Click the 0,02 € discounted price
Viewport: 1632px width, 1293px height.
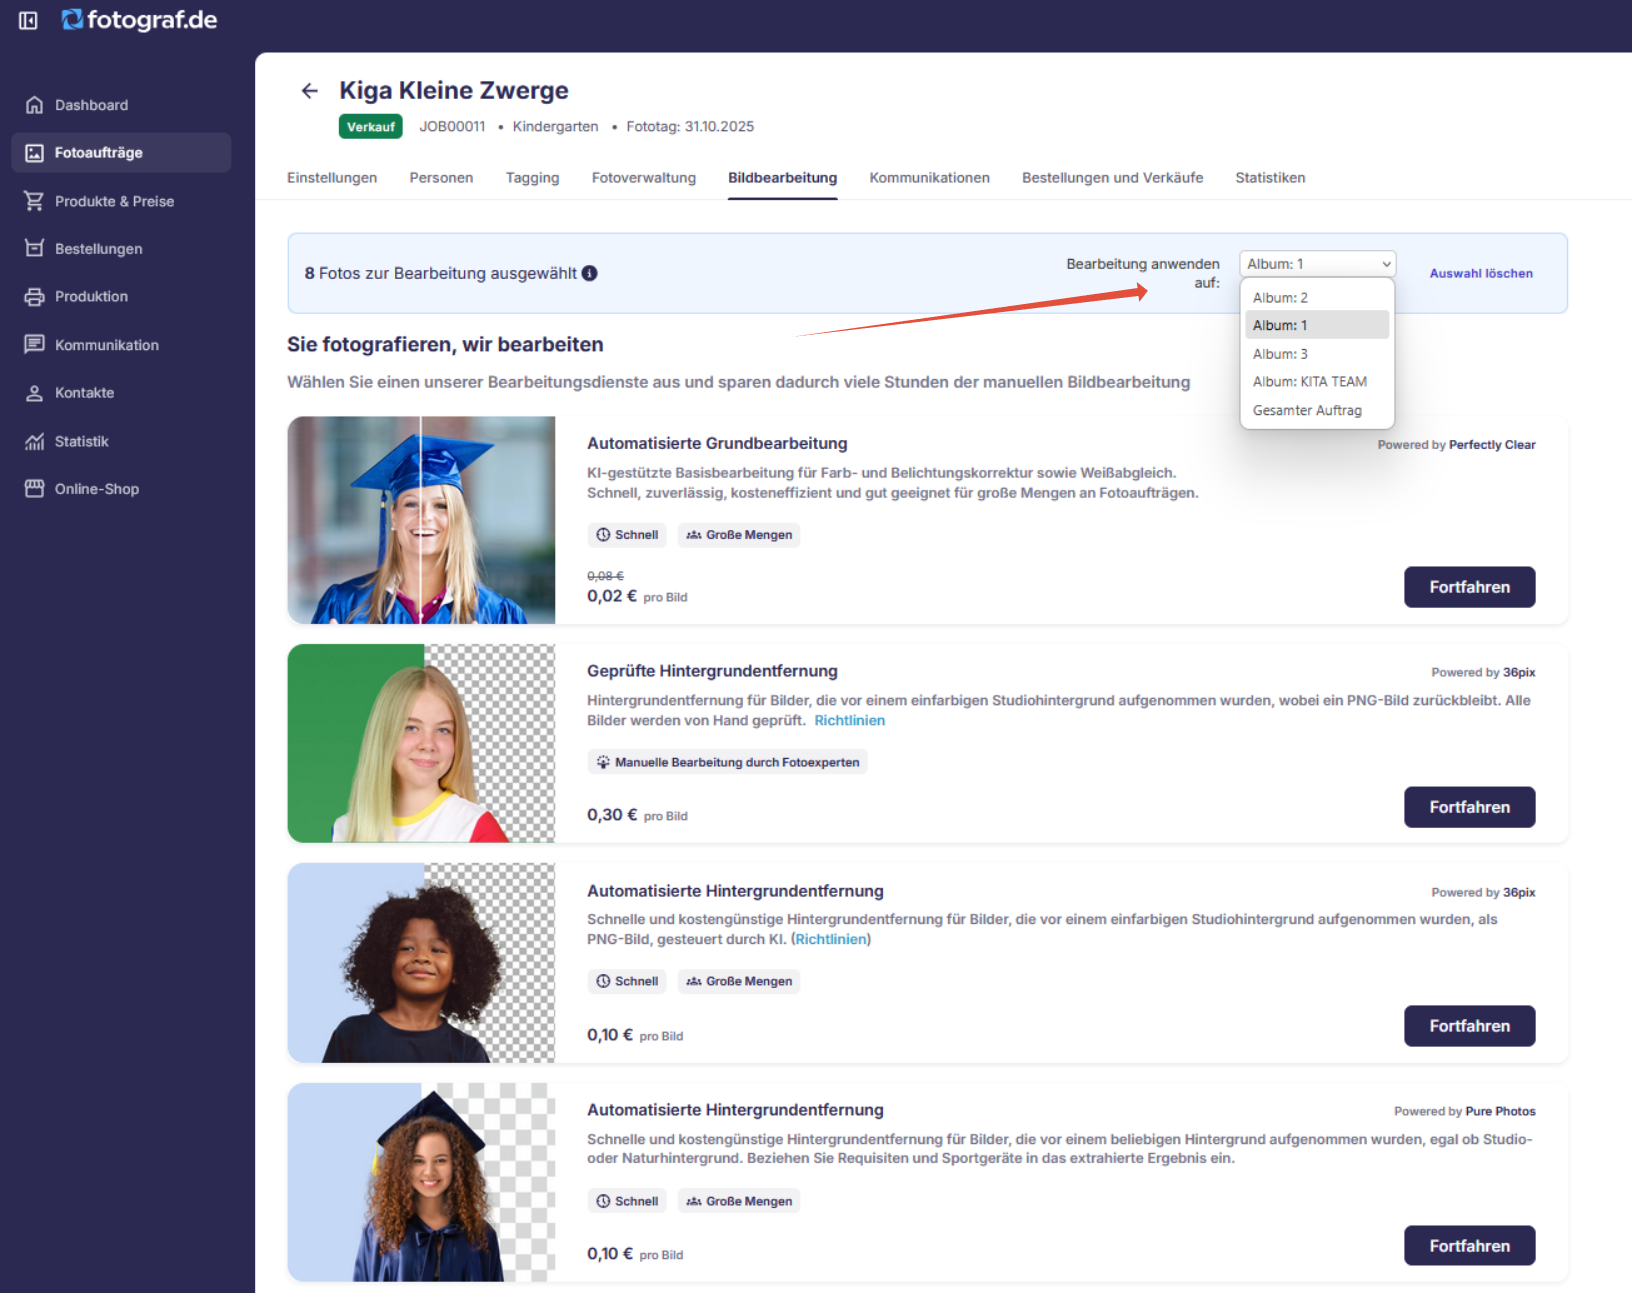[x=612, y=596]
